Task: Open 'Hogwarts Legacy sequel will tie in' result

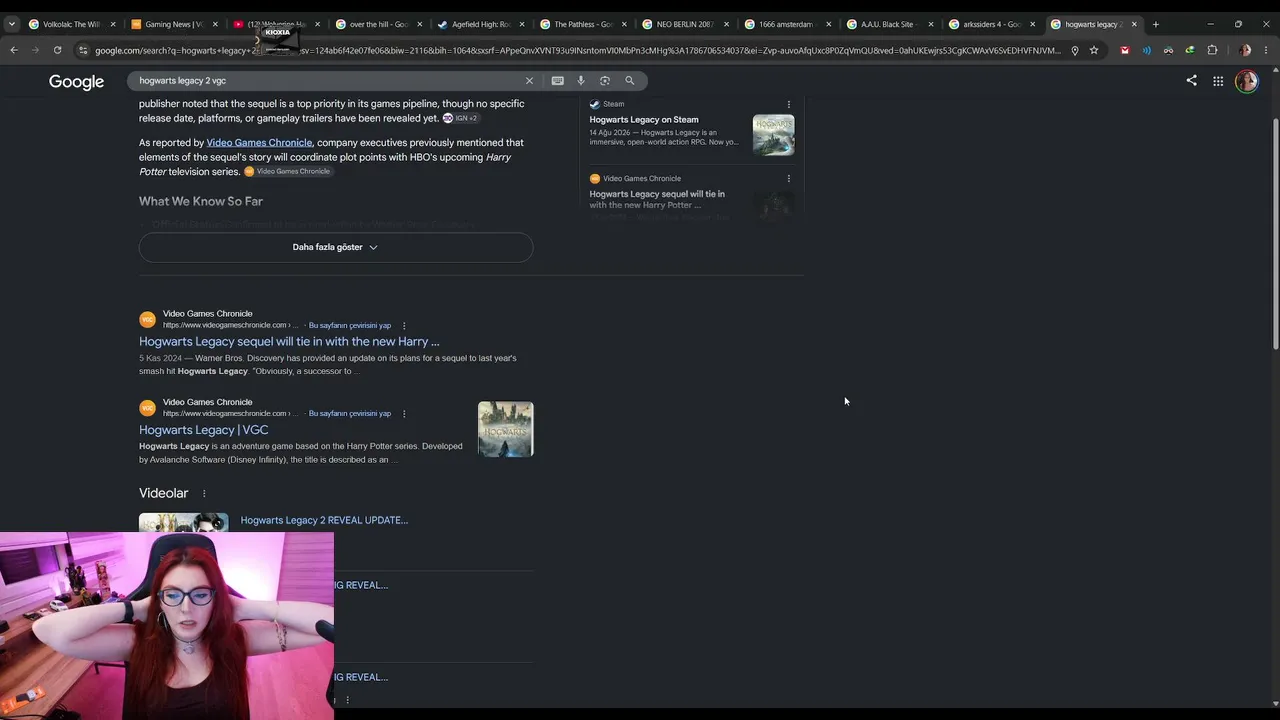Action: click(x=289, y=342)
